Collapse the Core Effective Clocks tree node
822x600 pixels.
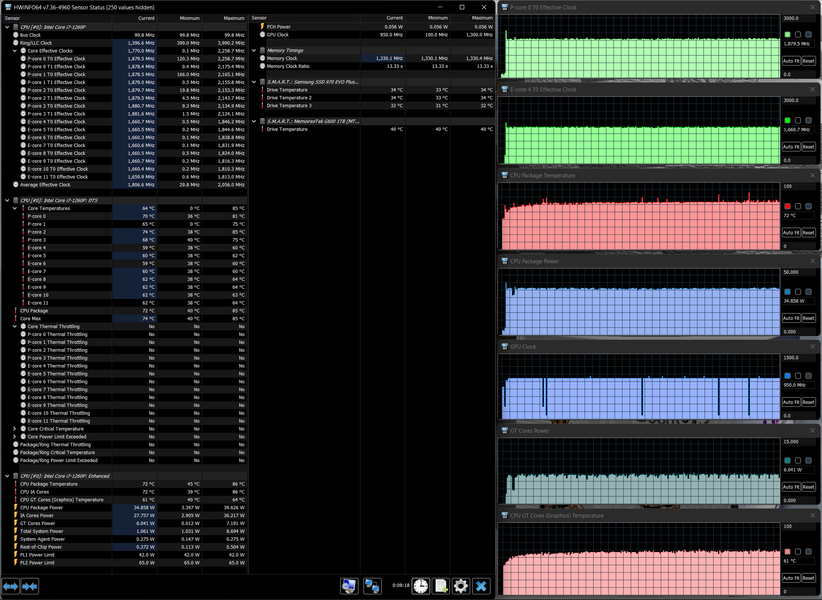(15, 51)
